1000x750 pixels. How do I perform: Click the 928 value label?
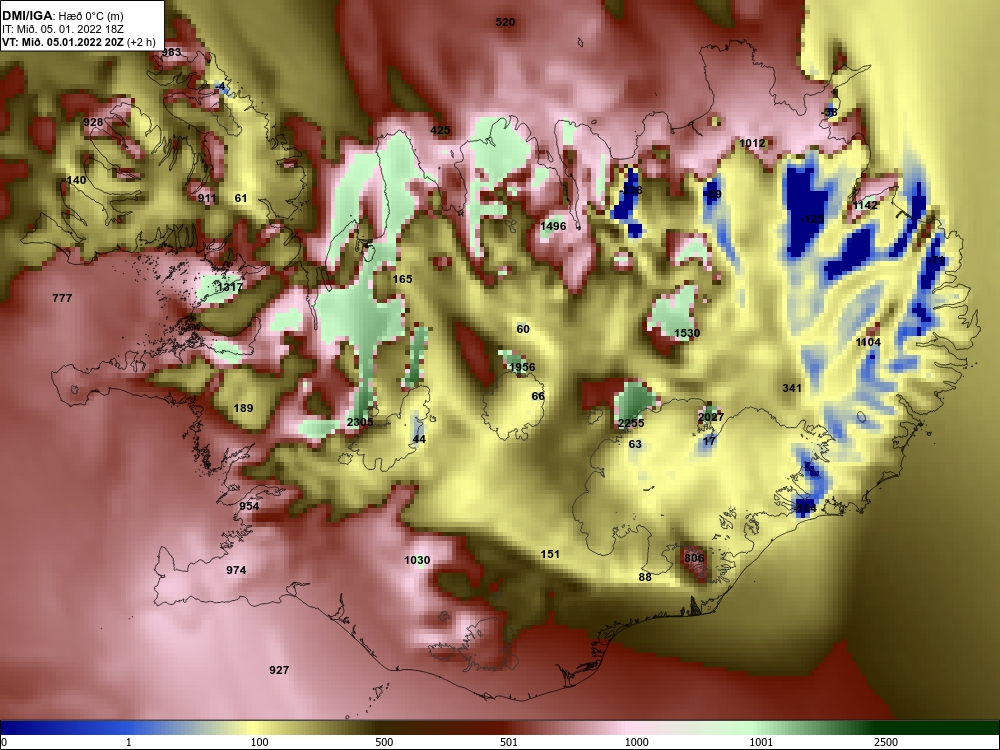93,122
